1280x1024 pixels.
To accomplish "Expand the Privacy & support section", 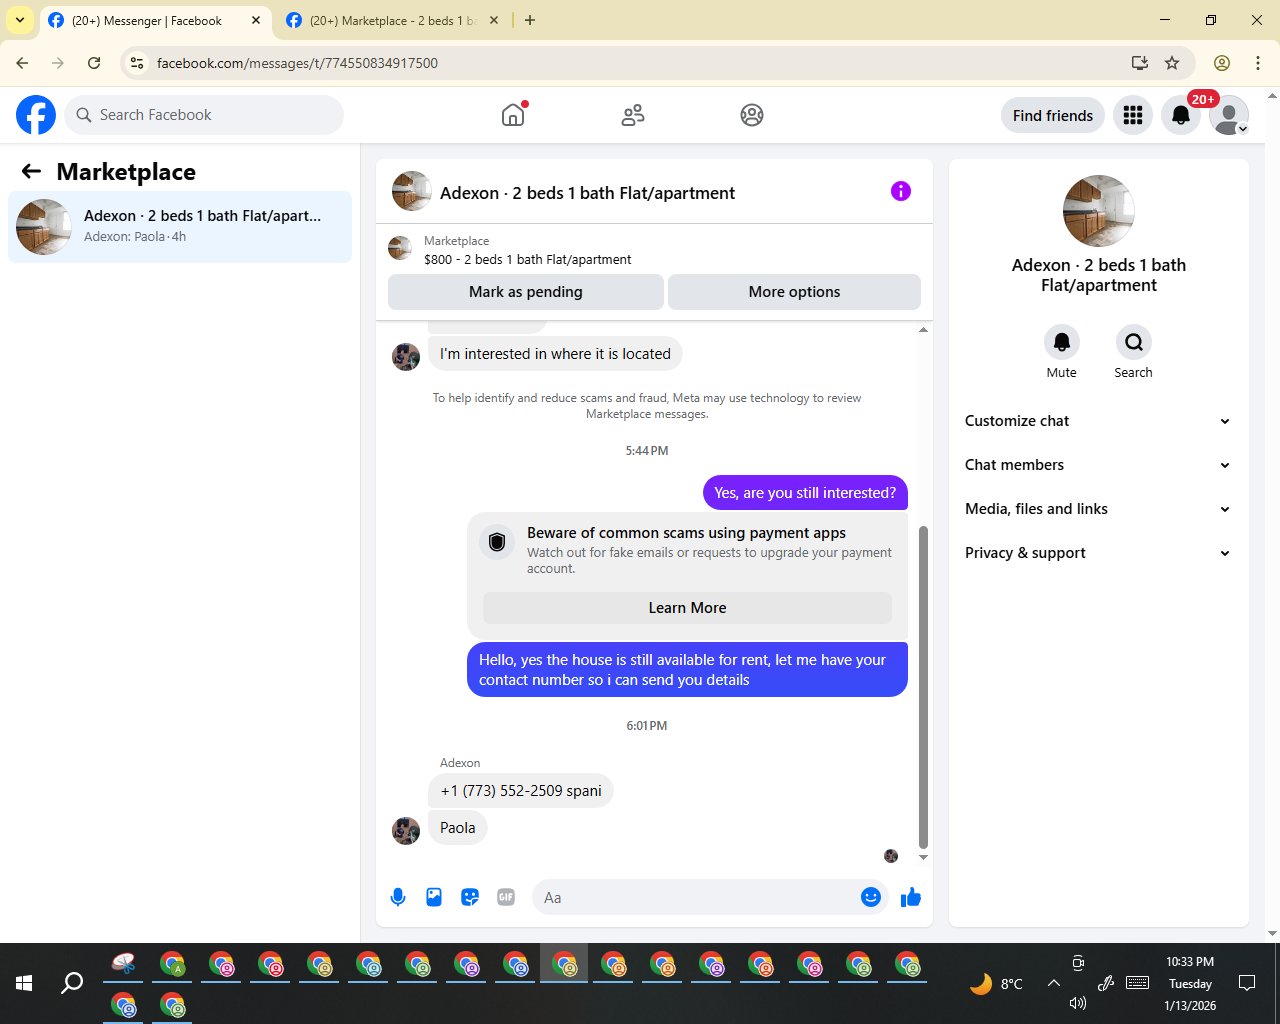I will 1098,553.
